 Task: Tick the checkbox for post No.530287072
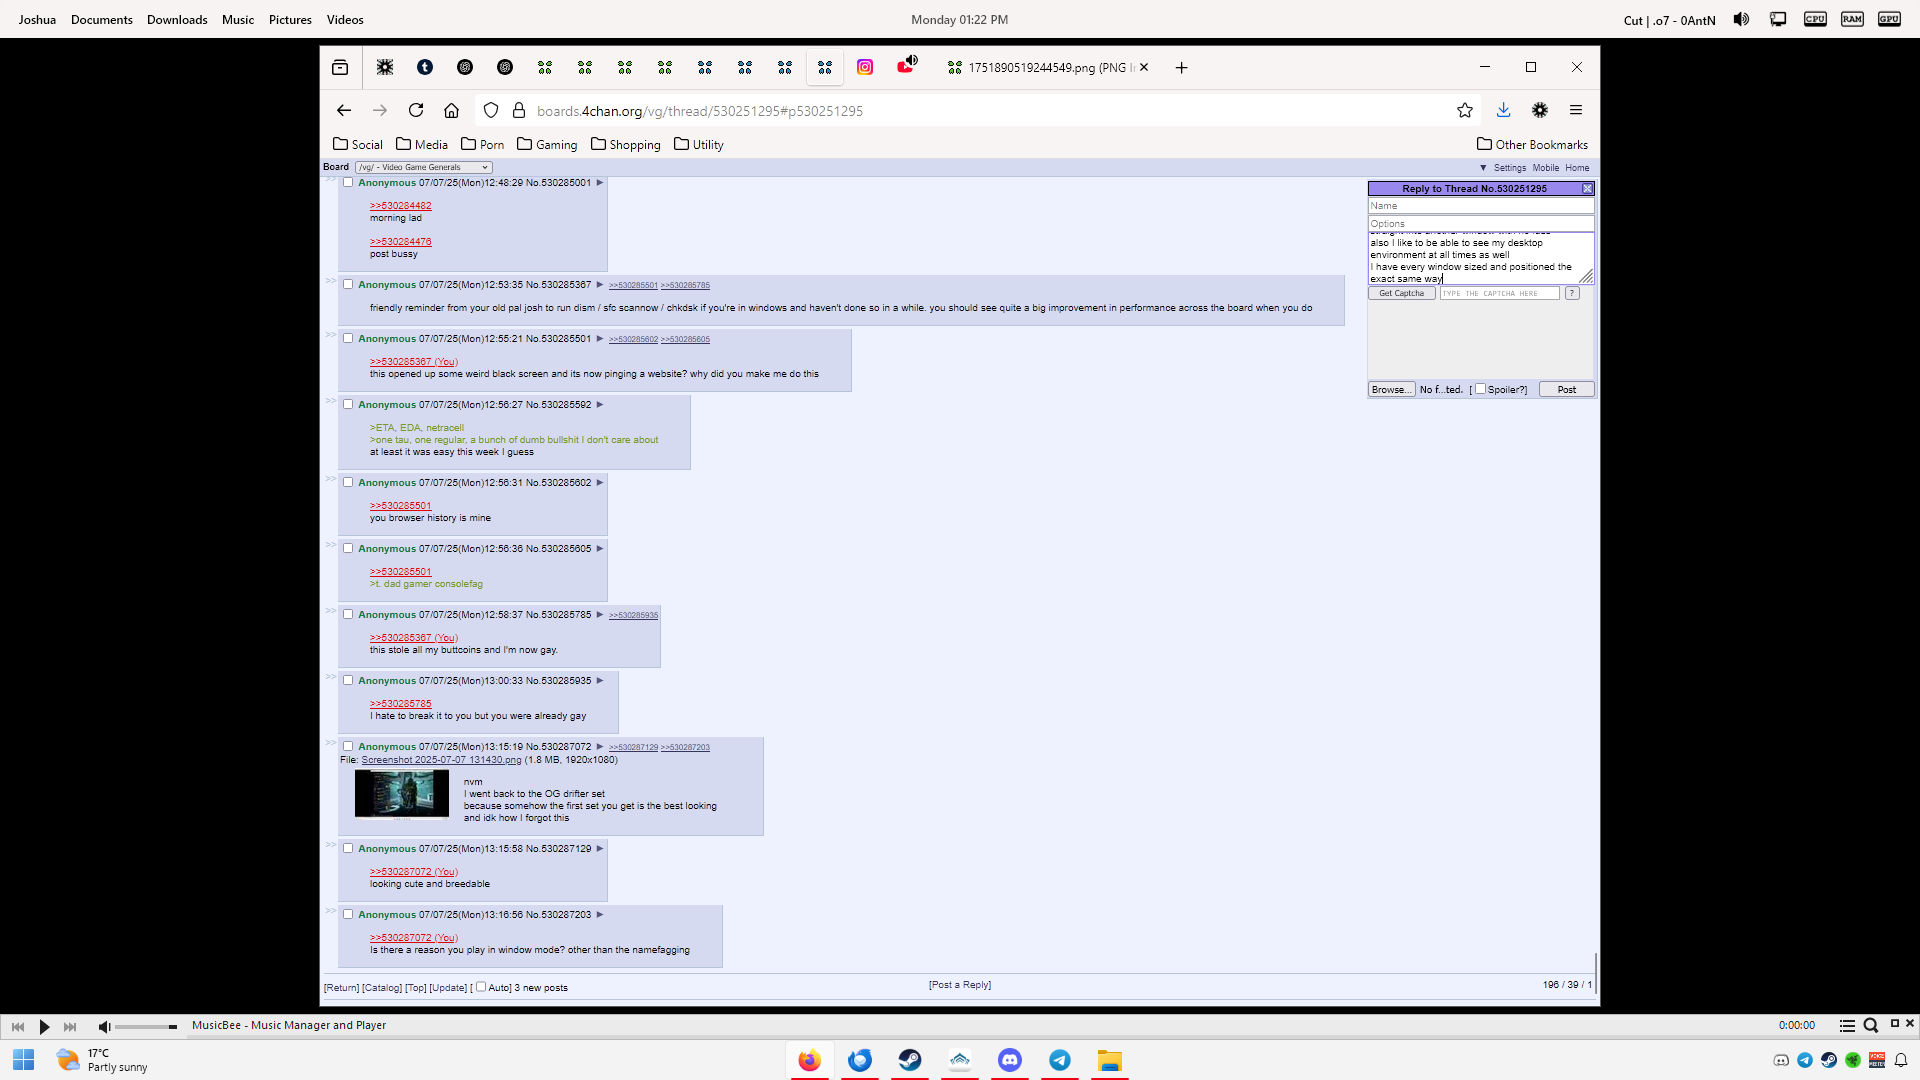point(348,746)
